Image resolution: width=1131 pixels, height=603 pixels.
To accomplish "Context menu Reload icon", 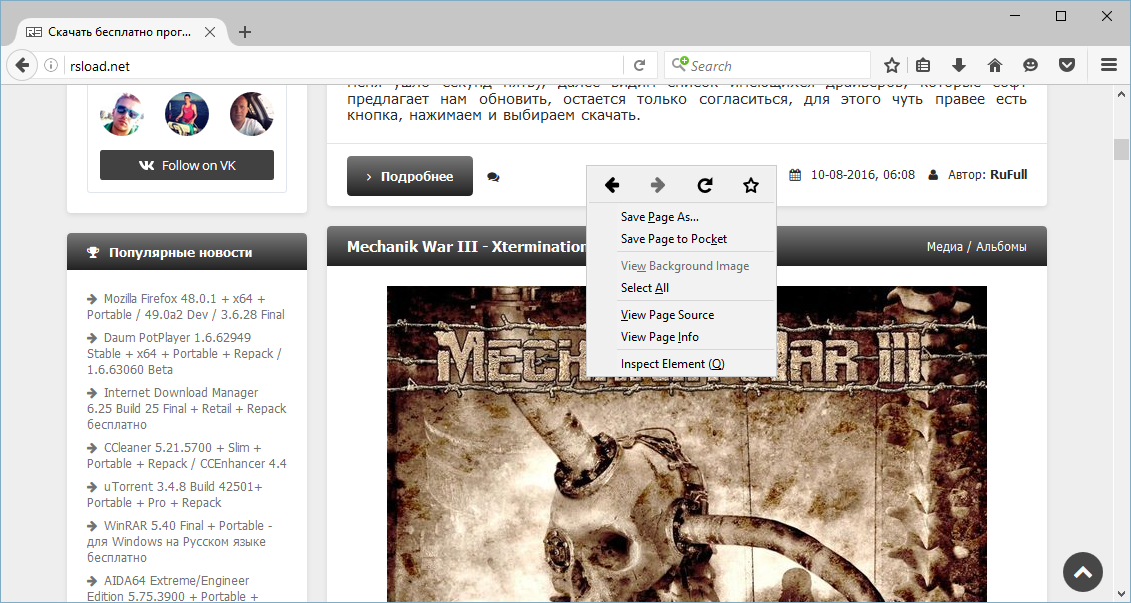I will coord(705,185).
